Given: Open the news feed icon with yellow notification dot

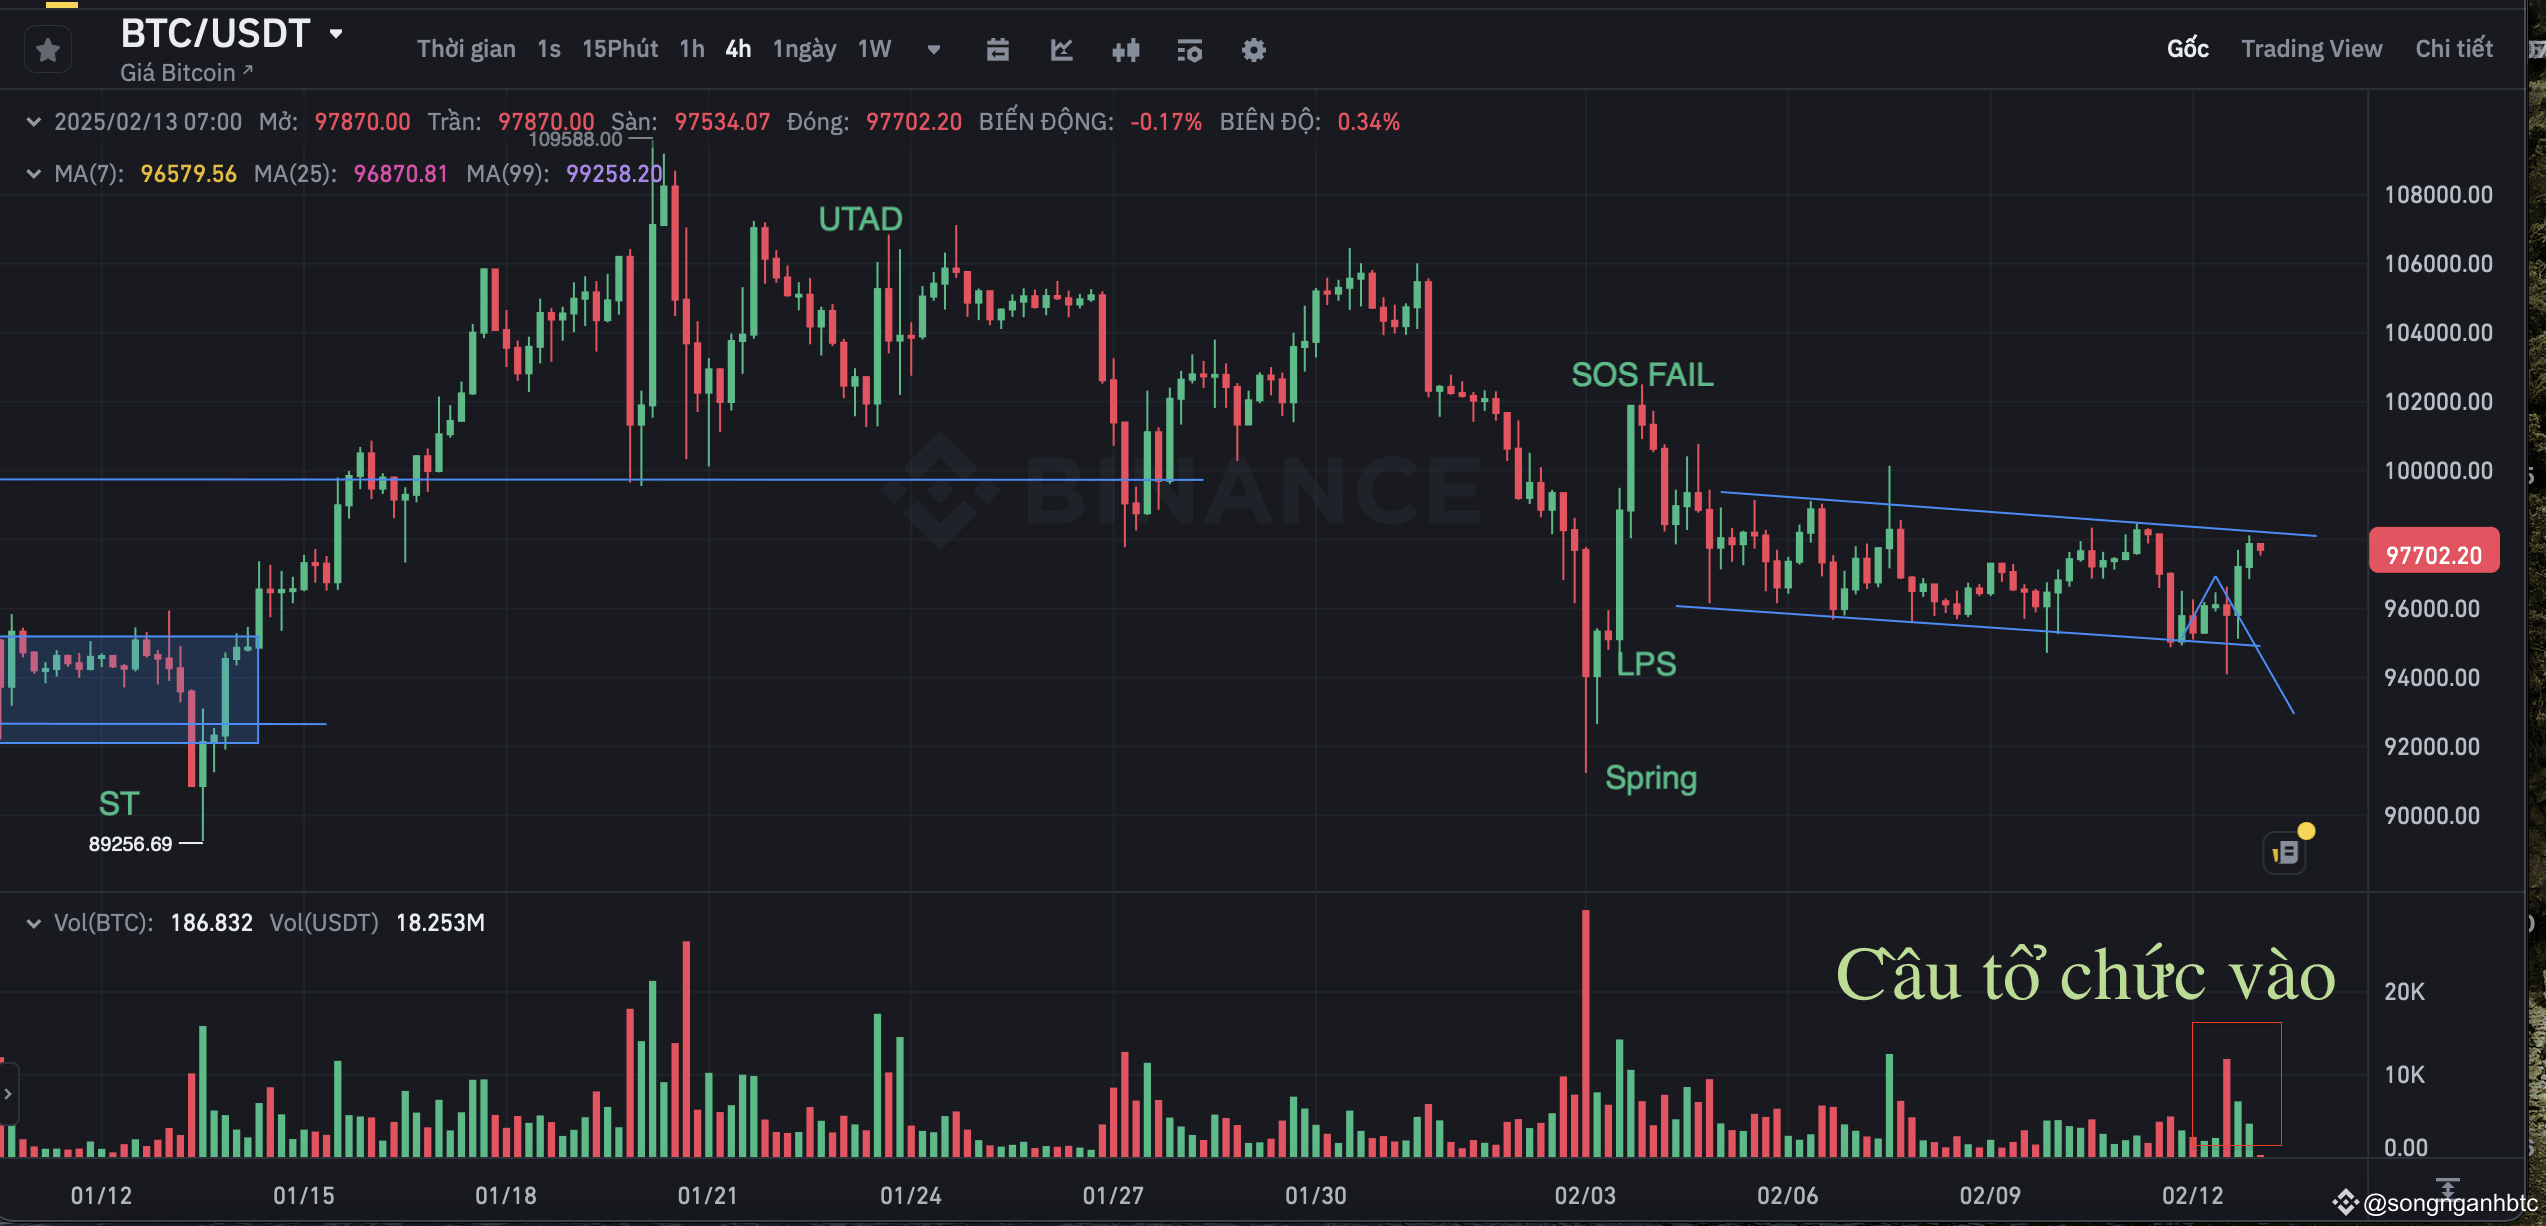Looking at the screenshot, I should [x=2285, y=851].
